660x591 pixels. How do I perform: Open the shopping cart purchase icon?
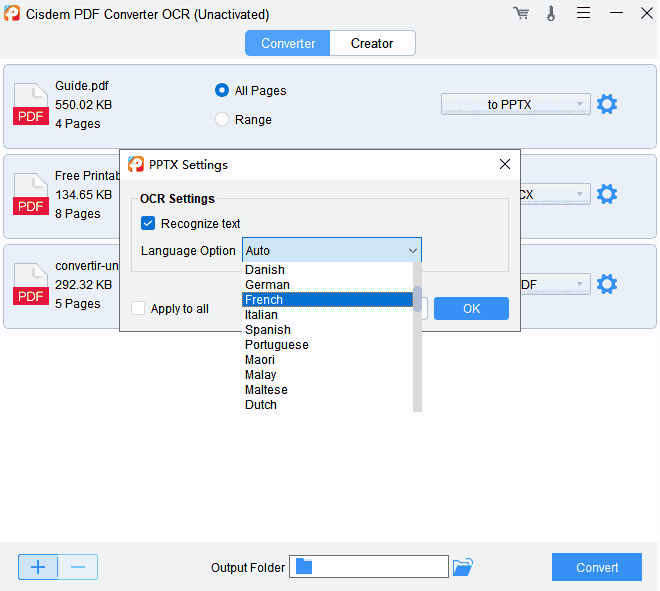[521, 13]
